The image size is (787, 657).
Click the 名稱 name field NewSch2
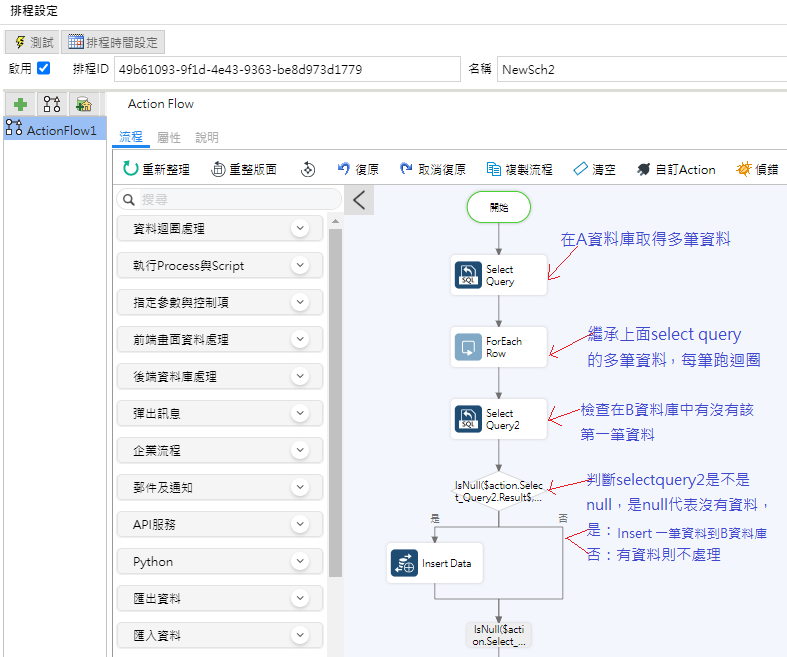[x=641, y=69]
